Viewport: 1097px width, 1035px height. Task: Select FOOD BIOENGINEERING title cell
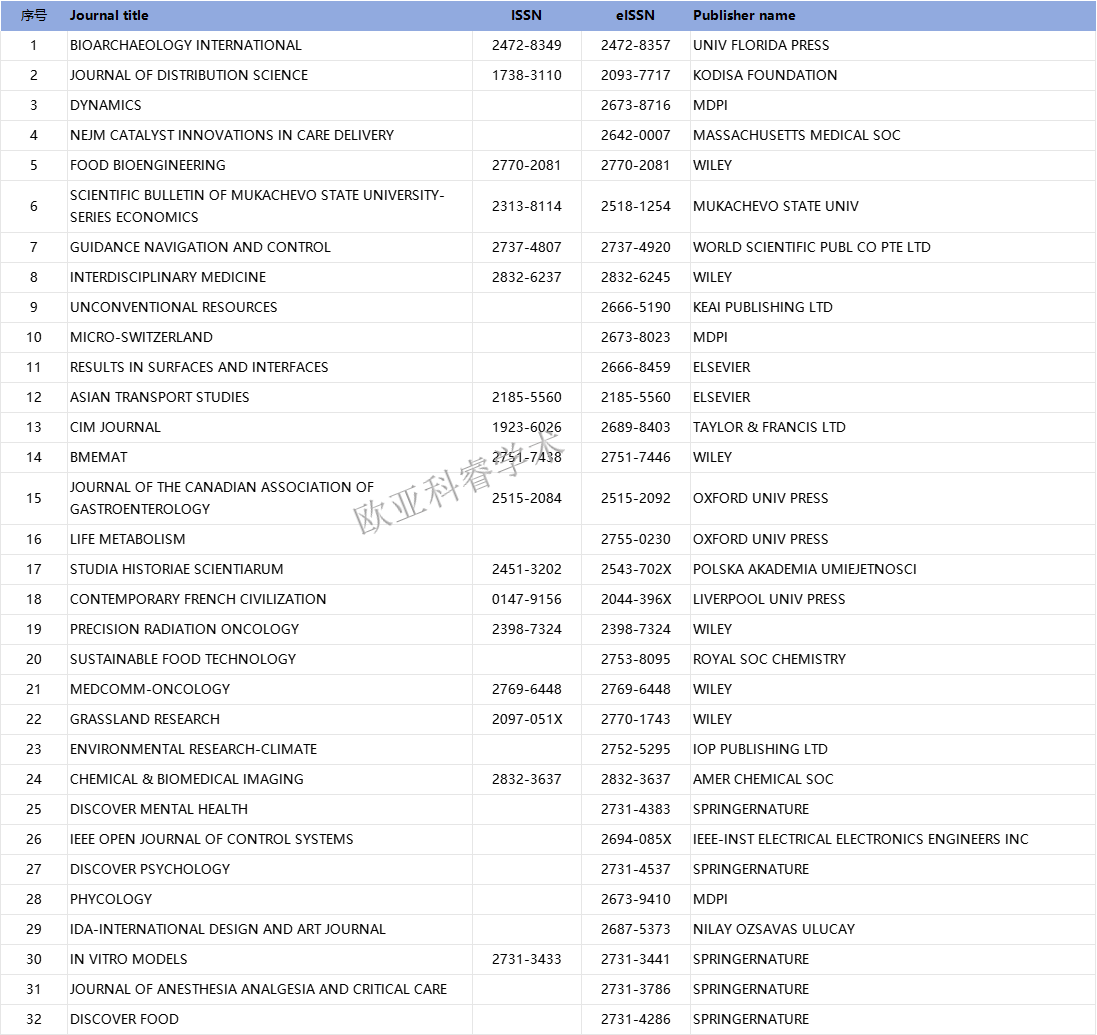[x=148, y=166]
